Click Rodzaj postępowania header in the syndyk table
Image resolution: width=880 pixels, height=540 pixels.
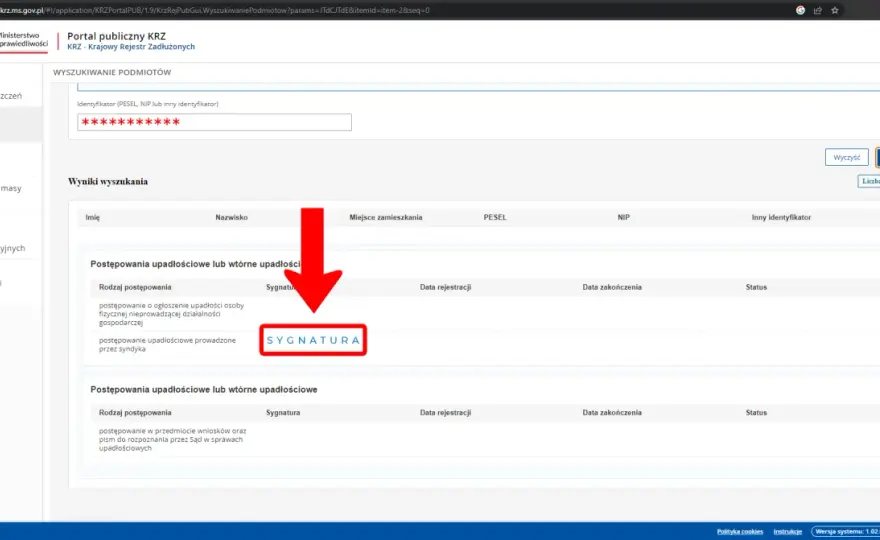[x=135, y=287]
